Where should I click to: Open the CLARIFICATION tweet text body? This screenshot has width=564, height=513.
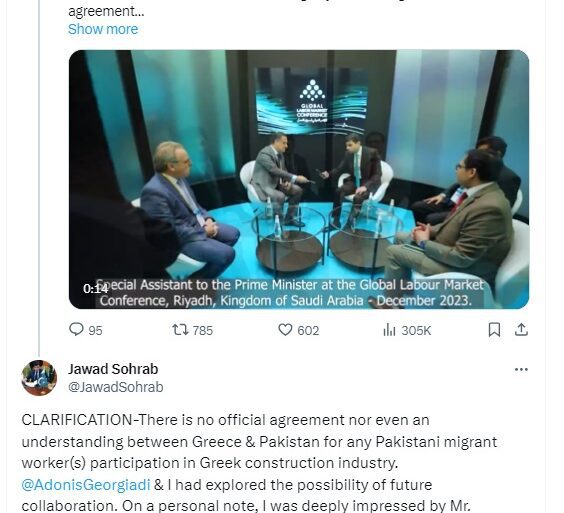[259, 463]
